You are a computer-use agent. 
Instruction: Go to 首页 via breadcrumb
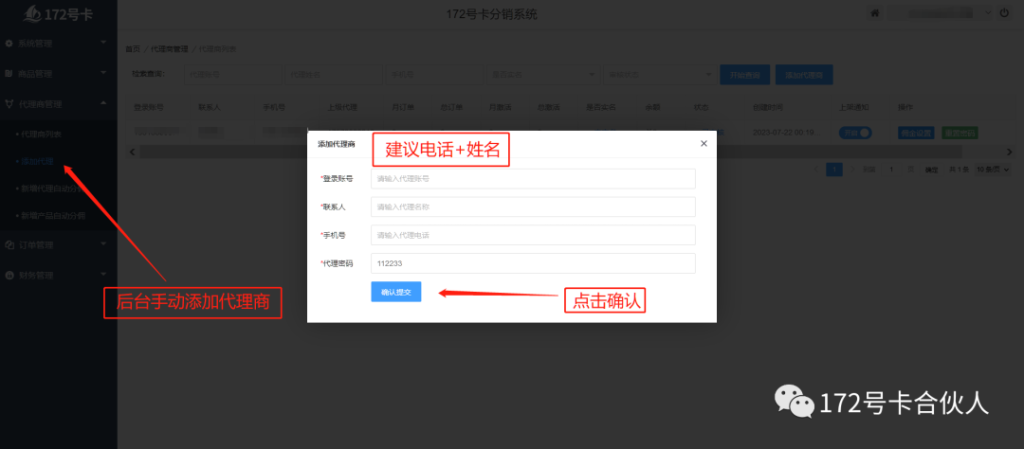tap(133, 49)
